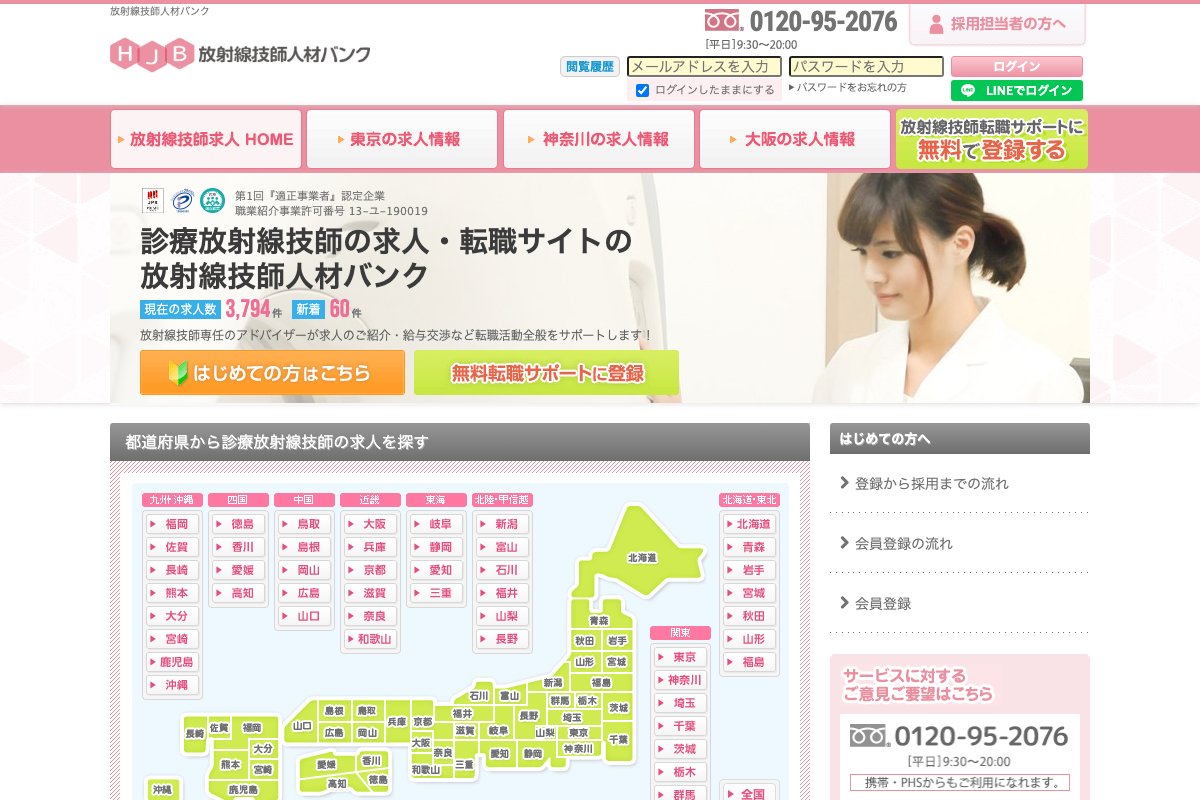Select 福島 in the Tohoku list
Viewport: 1200px width, 800px height.
(750, 662)
